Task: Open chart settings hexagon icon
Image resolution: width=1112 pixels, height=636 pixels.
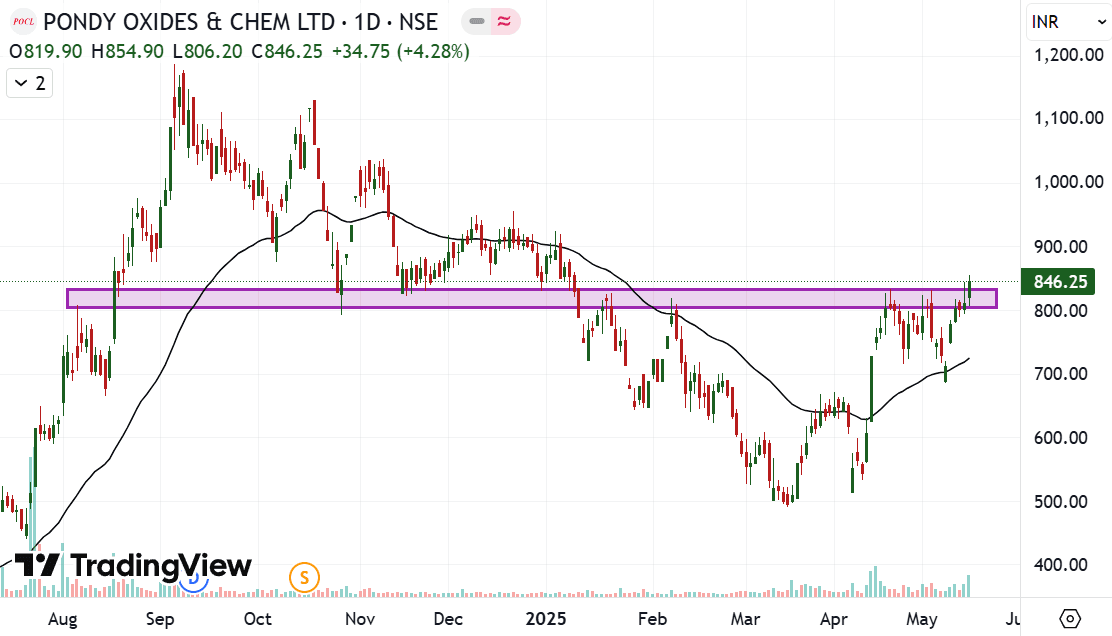Action: 1069,619
